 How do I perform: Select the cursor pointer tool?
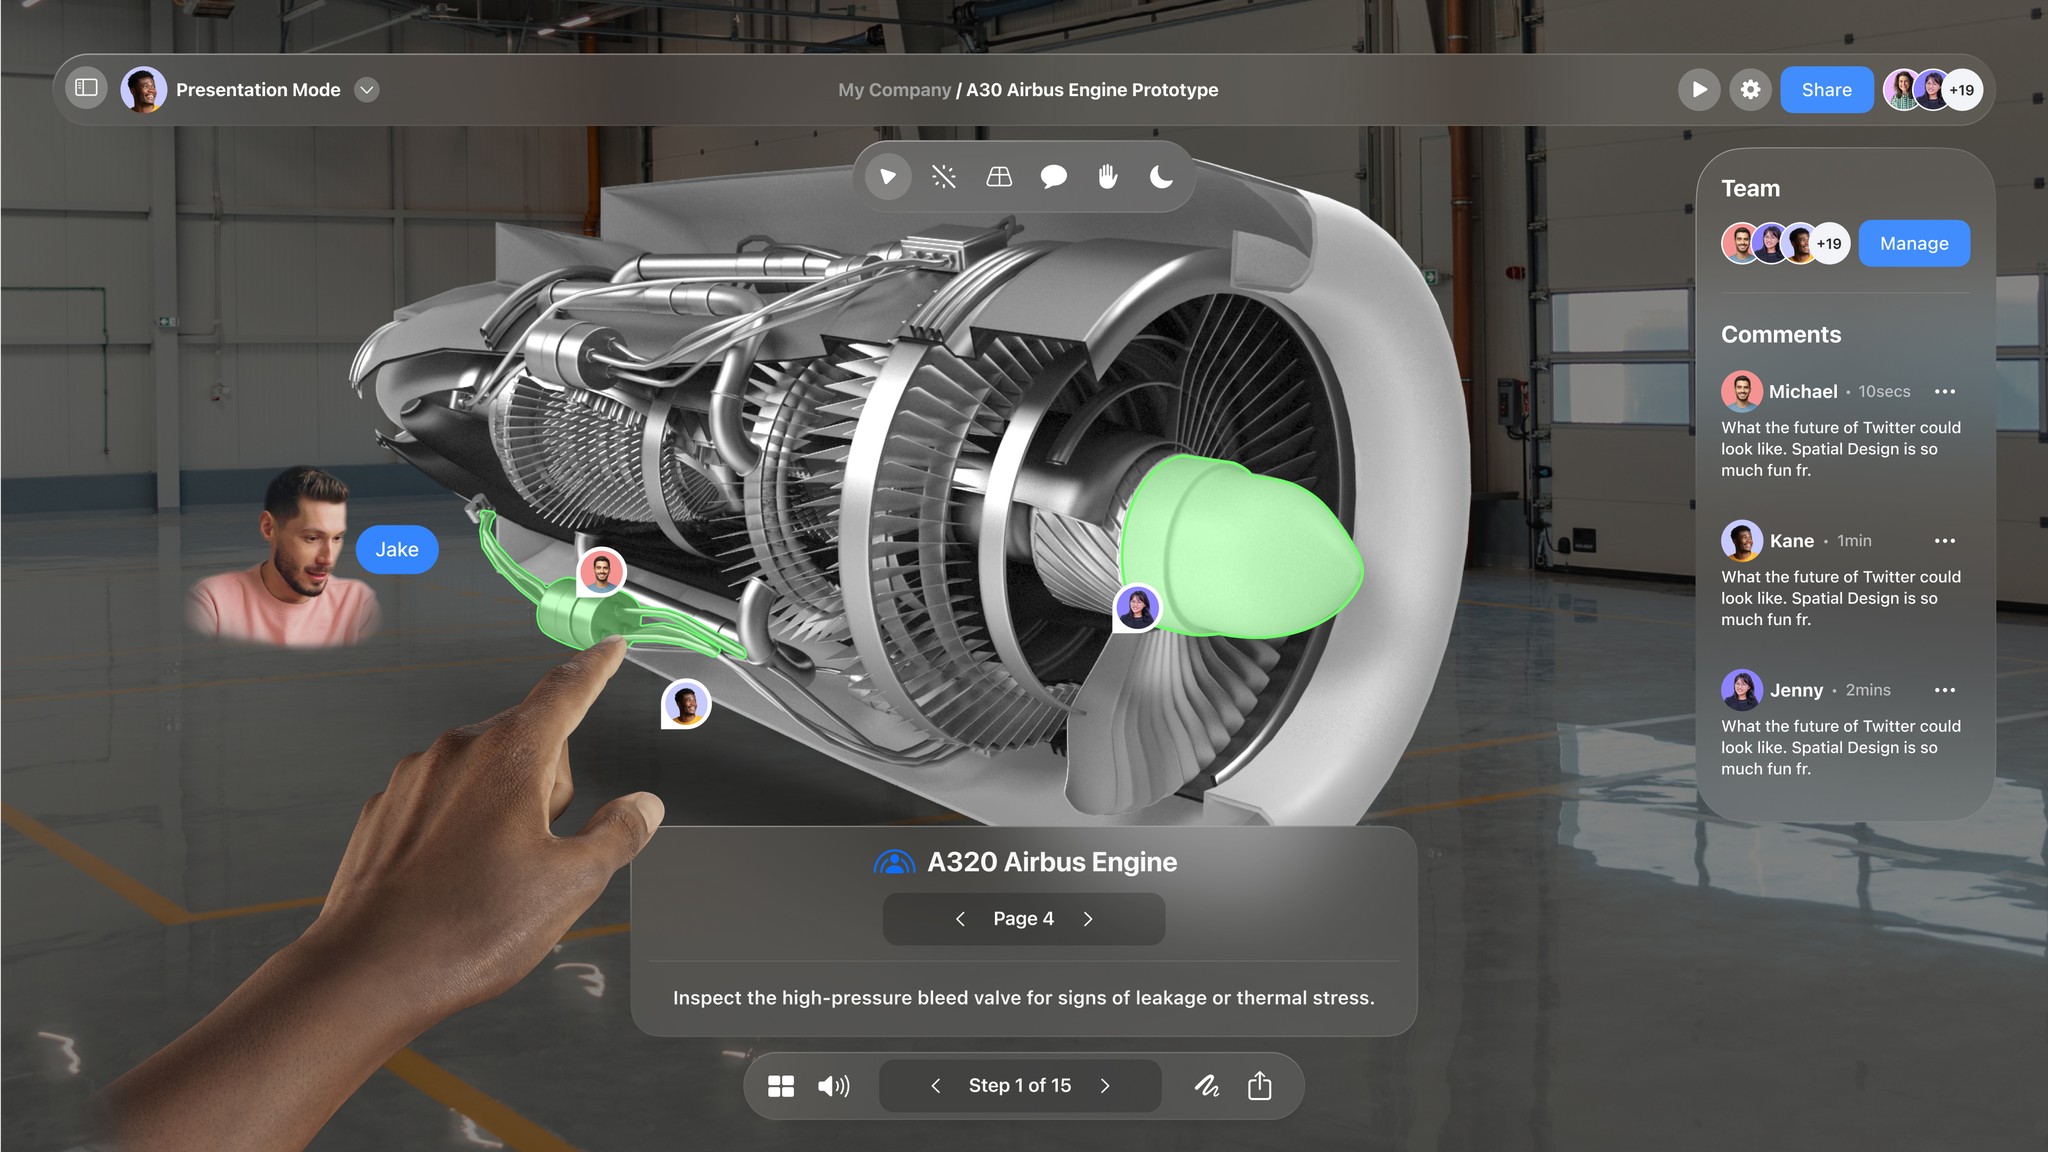click(x=888, y=177)
